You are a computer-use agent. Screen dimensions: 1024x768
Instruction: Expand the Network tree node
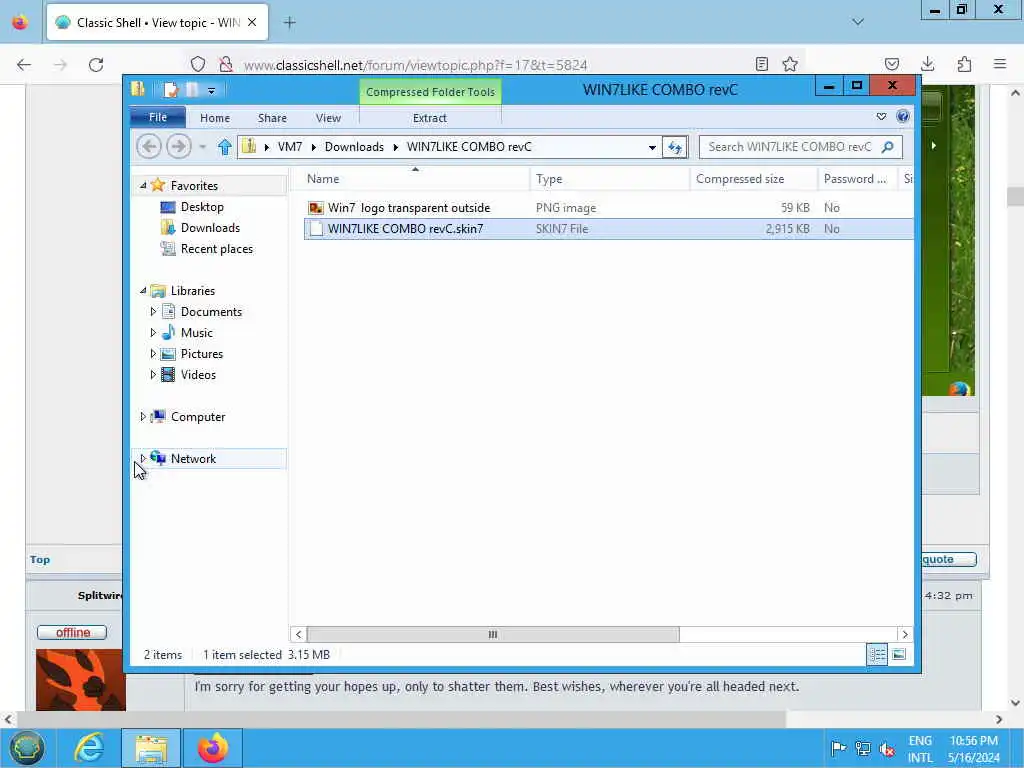point(143,458)
